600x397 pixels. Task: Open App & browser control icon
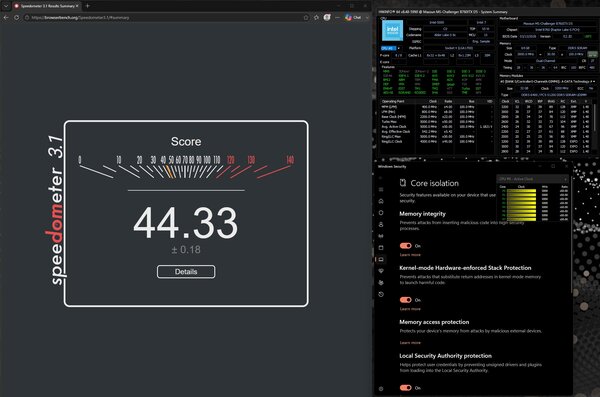coord(381,248)
